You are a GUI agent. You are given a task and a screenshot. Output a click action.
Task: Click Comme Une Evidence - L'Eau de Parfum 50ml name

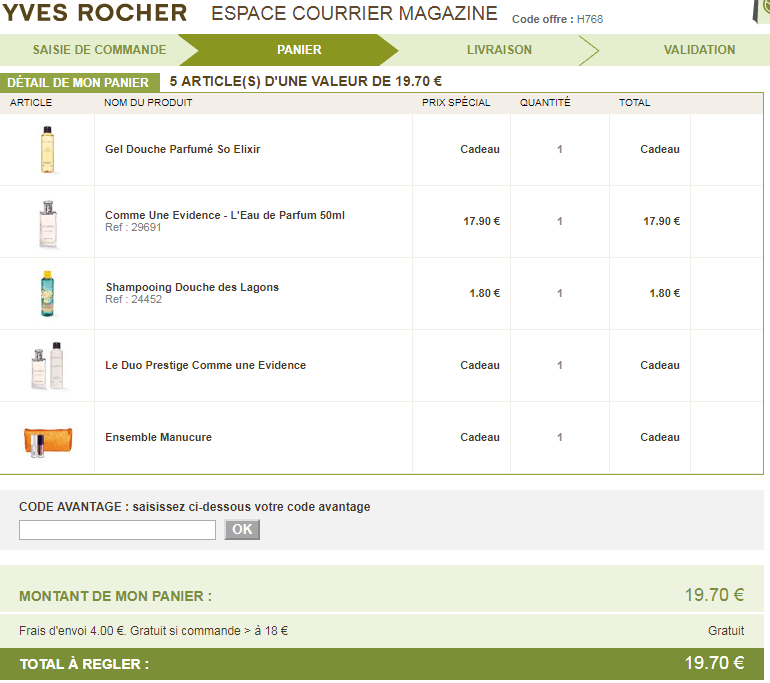[x=225, y=215]
